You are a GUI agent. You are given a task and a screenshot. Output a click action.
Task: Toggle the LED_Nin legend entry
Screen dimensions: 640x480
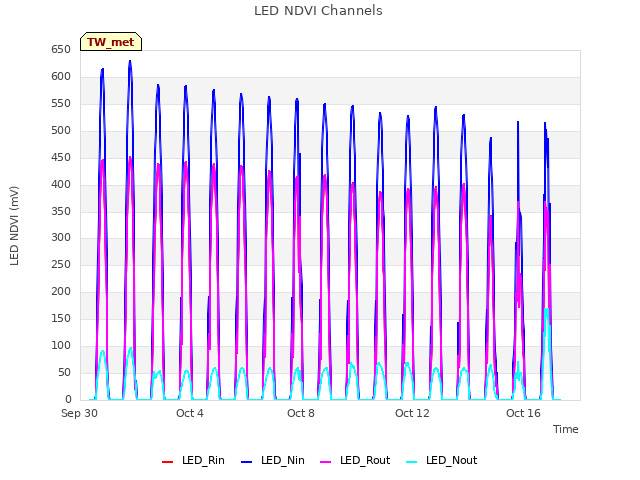(x=273, y=460)
